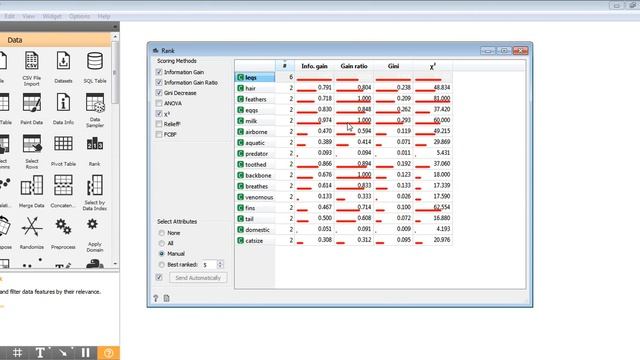This screenshot has width=640, height=360.
Task: Toggle the canvas grid hash icon
Action: (x=17, y=353)
